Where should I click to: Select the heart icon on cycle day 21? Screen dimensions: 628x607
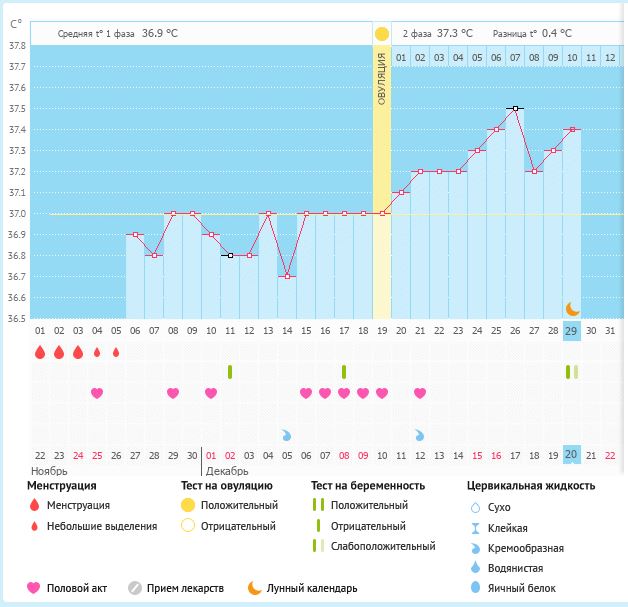[420, 393]
